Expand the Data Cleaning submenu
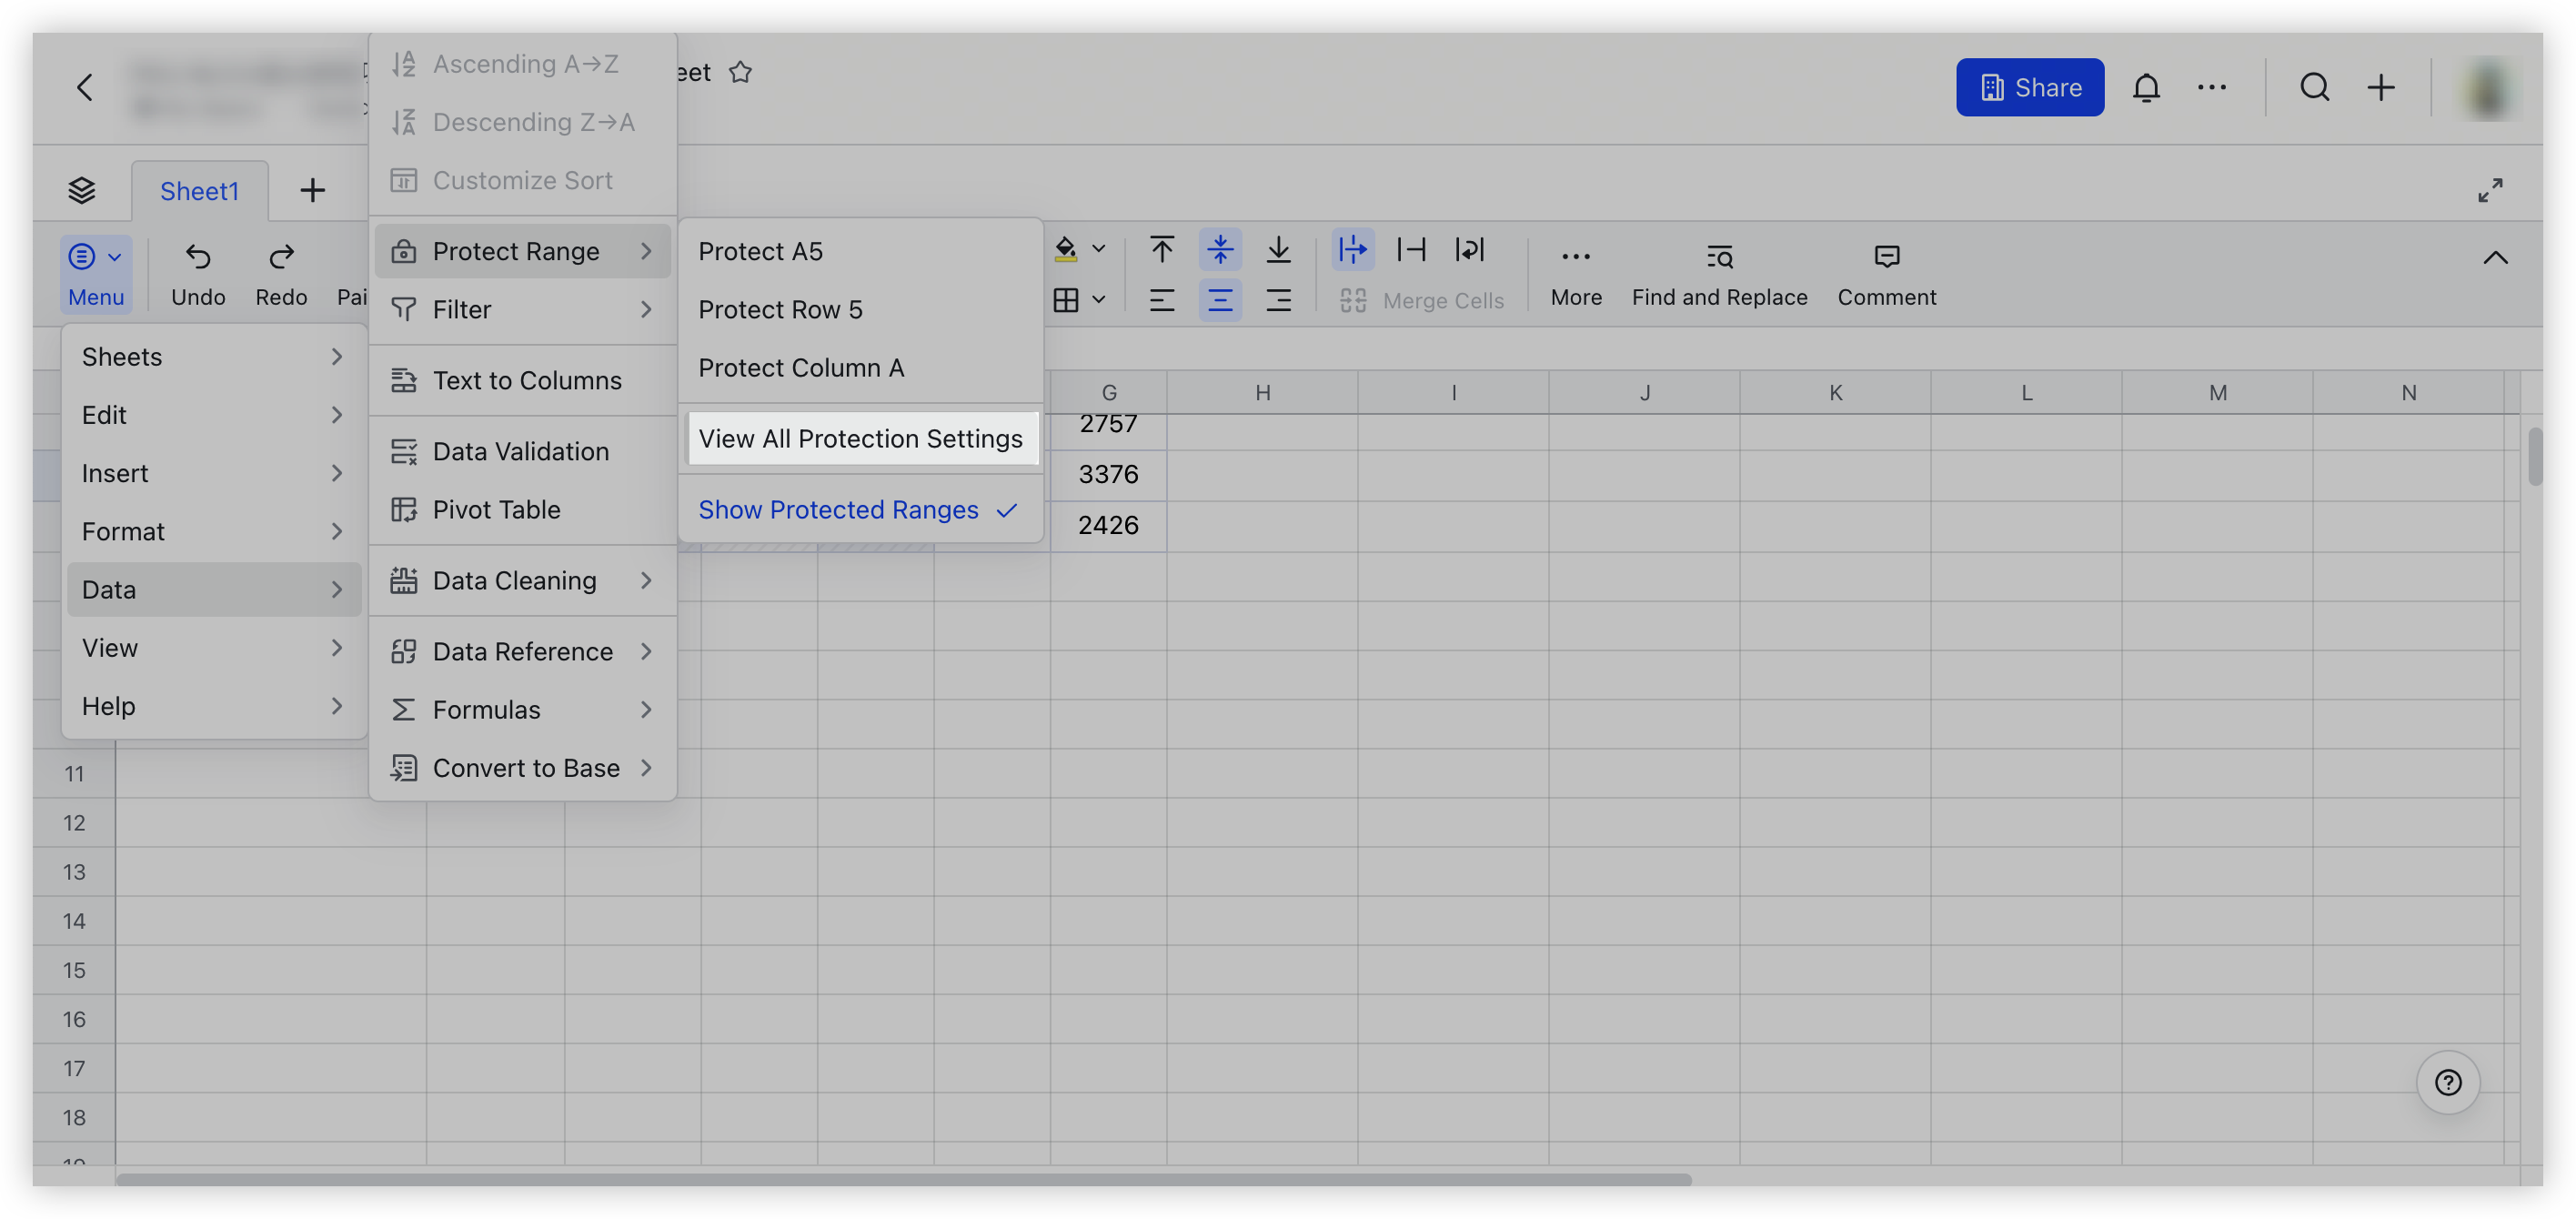 coord(514,580)
